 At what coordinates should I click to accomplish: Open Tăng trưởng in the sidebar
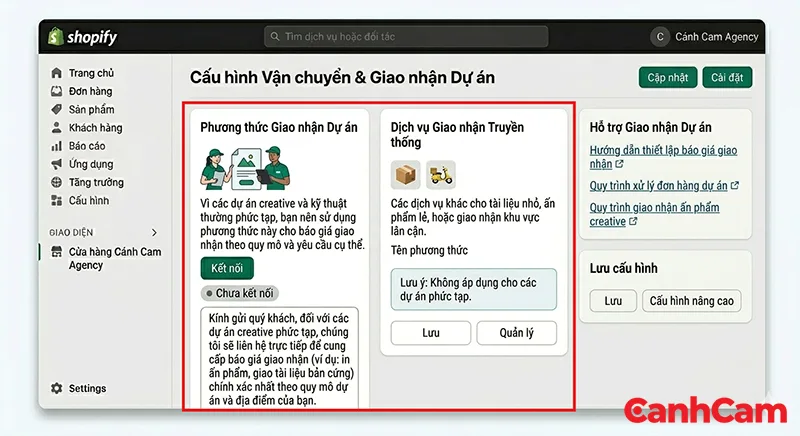click(x=96, y=182)
